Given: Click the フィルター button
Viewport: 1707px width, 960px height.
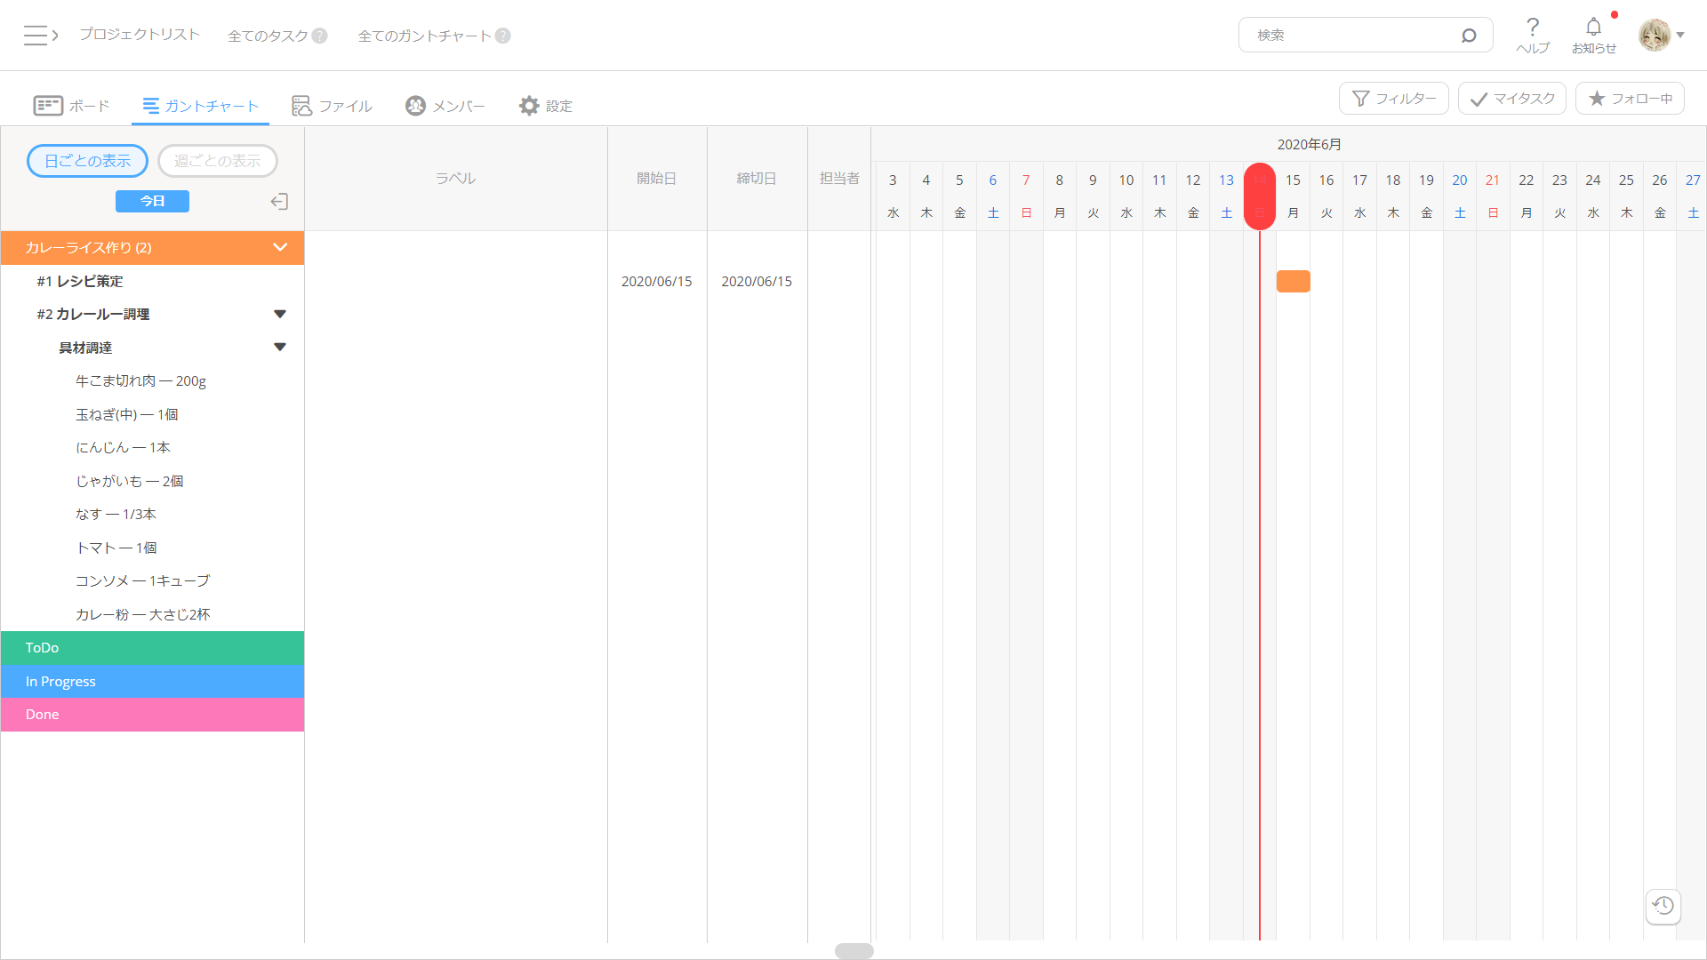Looking at the screenshot, I should click(x=1394, y=98).
